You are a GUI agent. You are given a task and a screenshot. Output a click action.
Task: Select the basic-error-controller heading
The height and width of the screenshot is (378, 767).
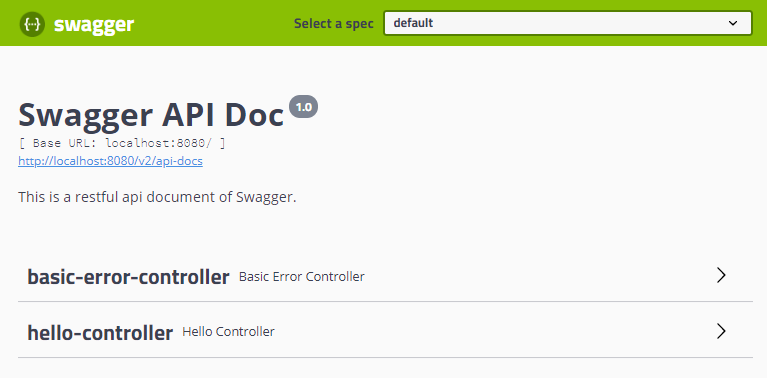coord(128,277)
